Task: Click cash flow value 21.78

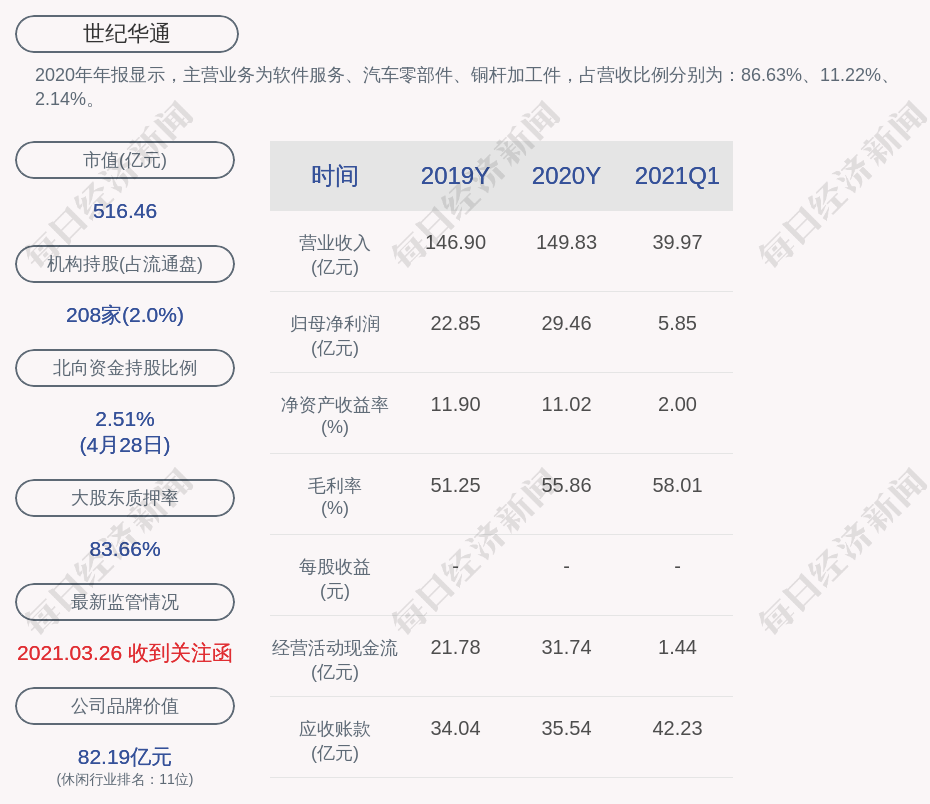Action: 456,647
